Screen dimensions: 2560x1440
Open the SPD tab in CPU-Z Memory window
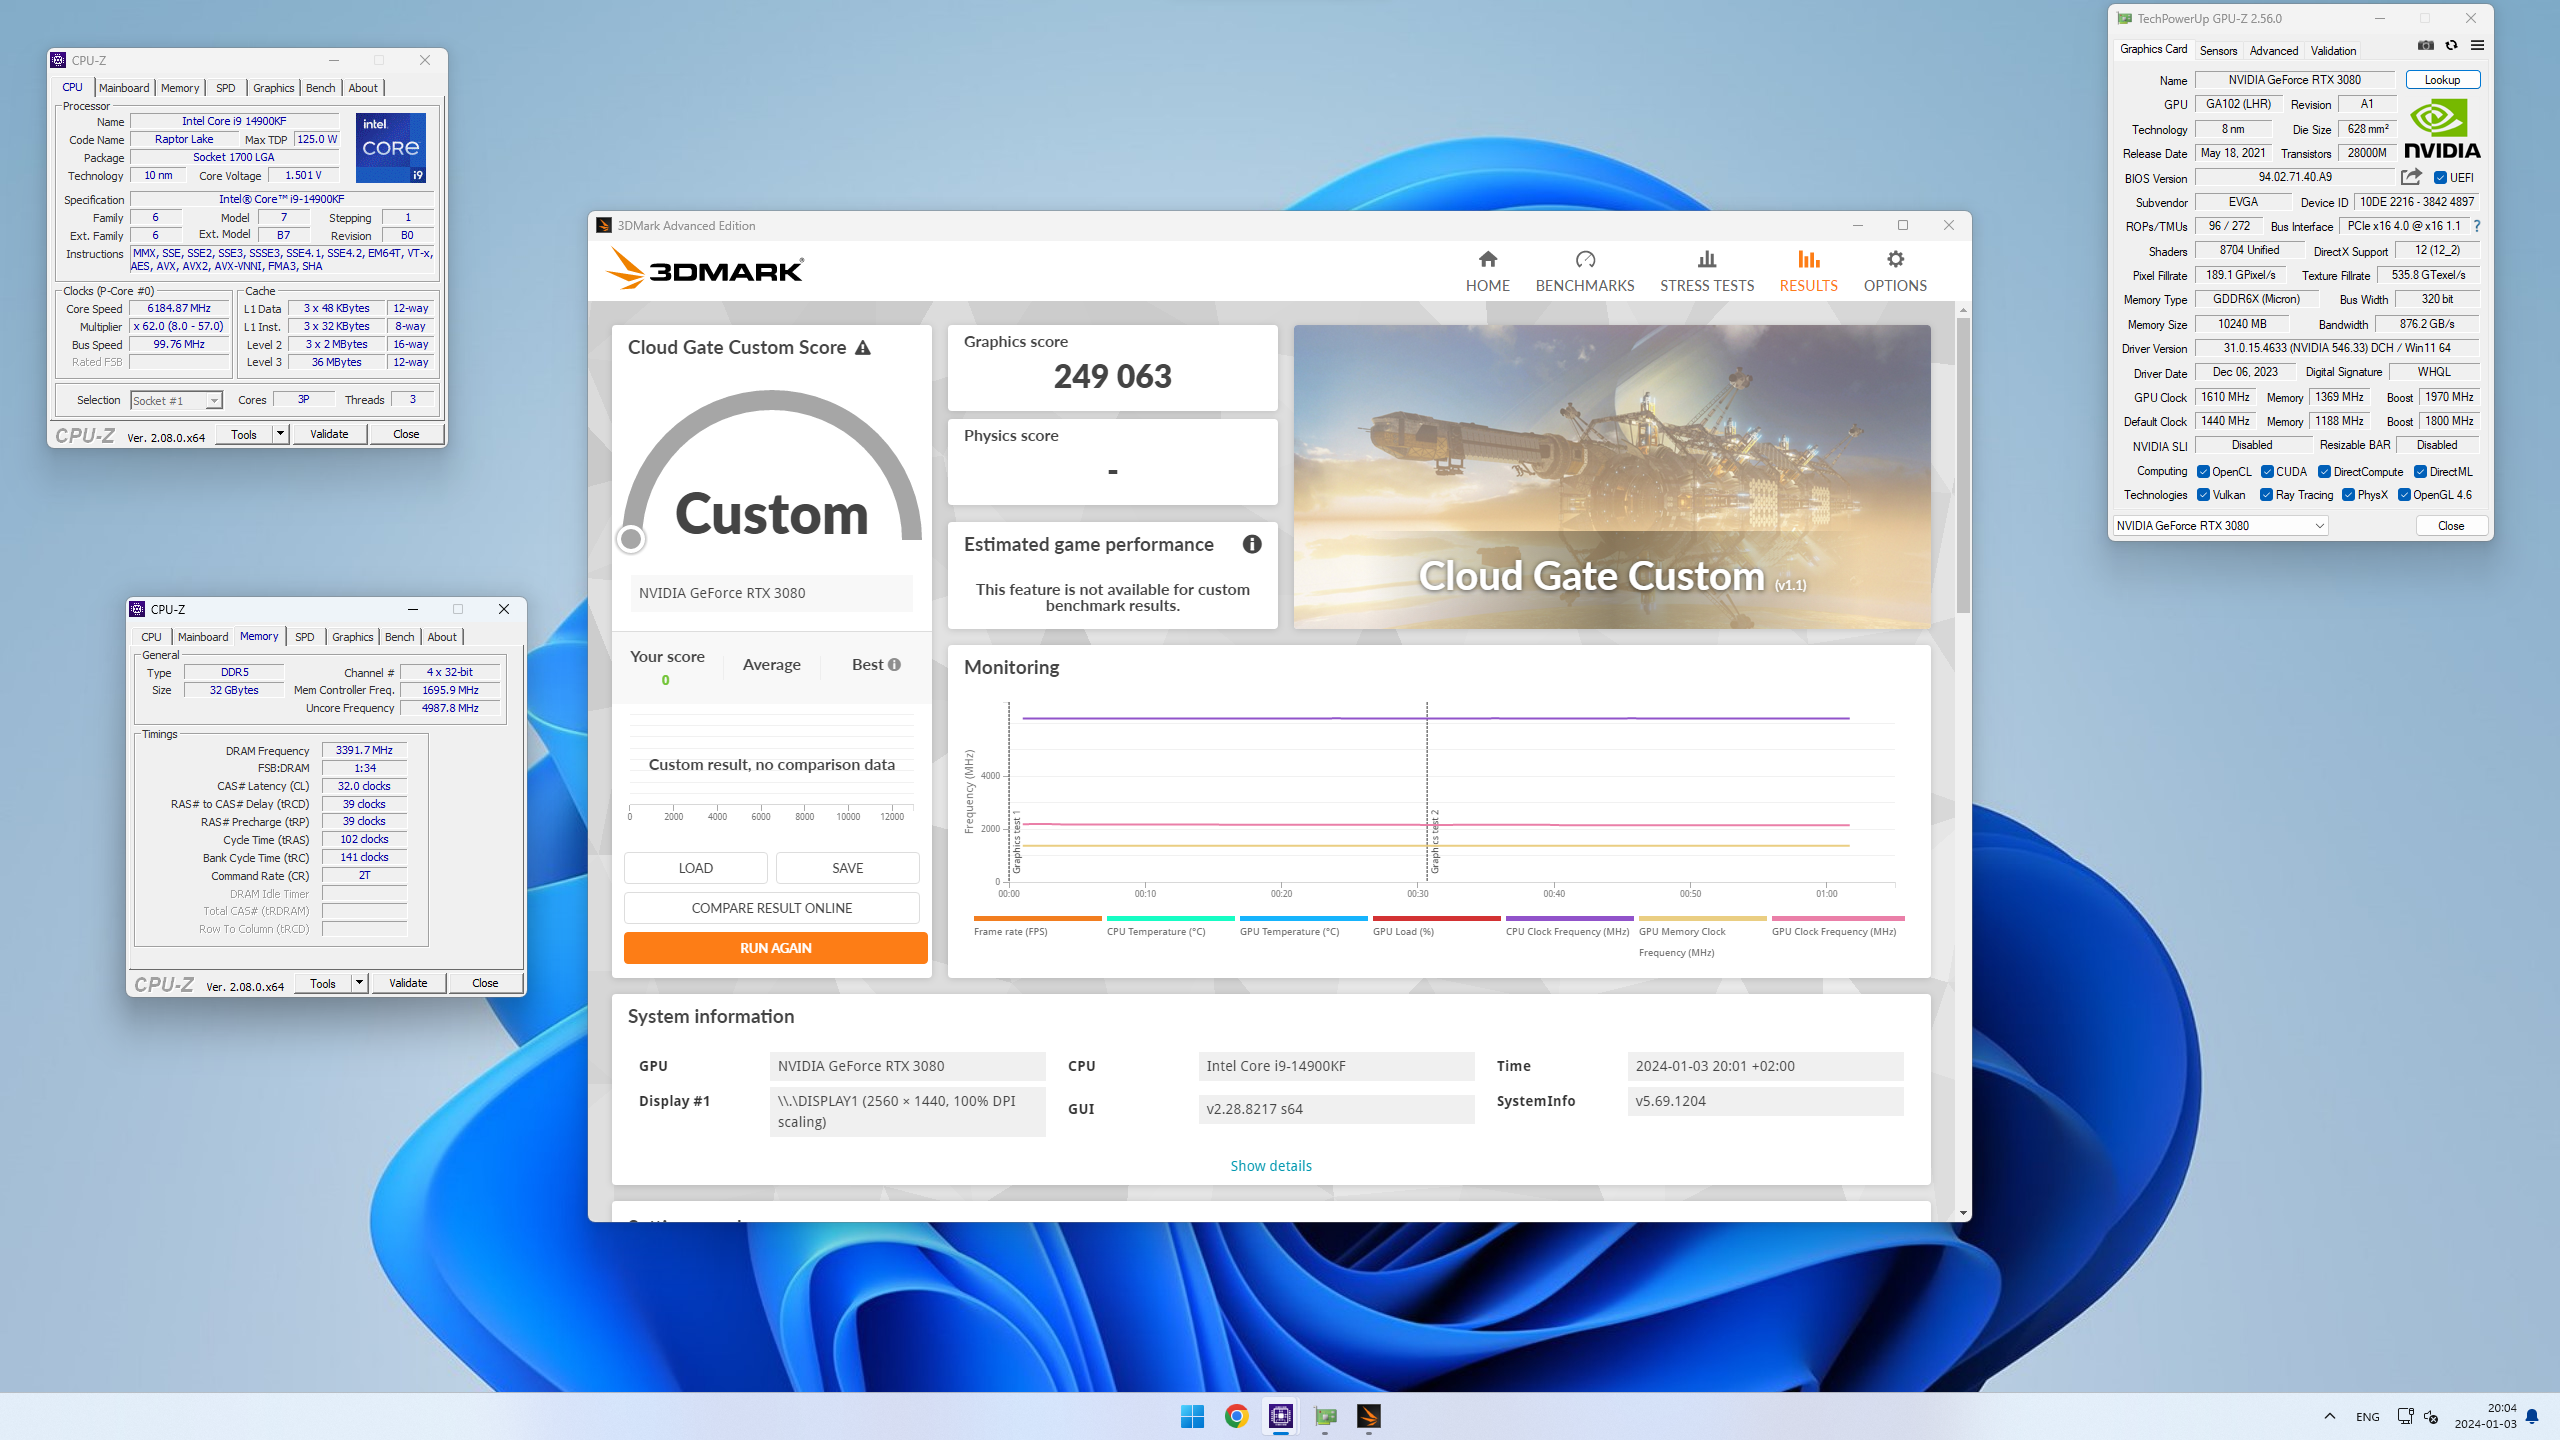(x=305, y=637)
